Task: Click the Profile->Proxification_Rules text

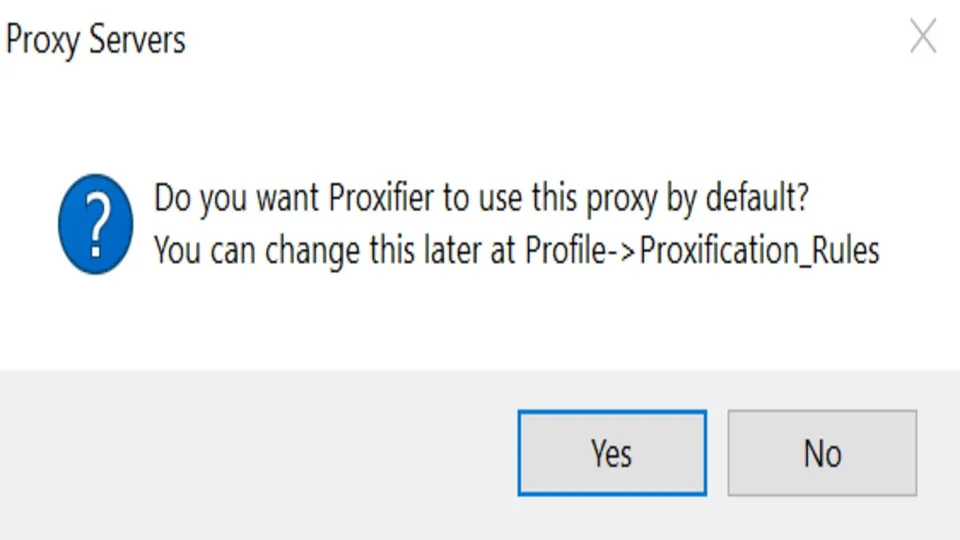Action: pos(702,250)
